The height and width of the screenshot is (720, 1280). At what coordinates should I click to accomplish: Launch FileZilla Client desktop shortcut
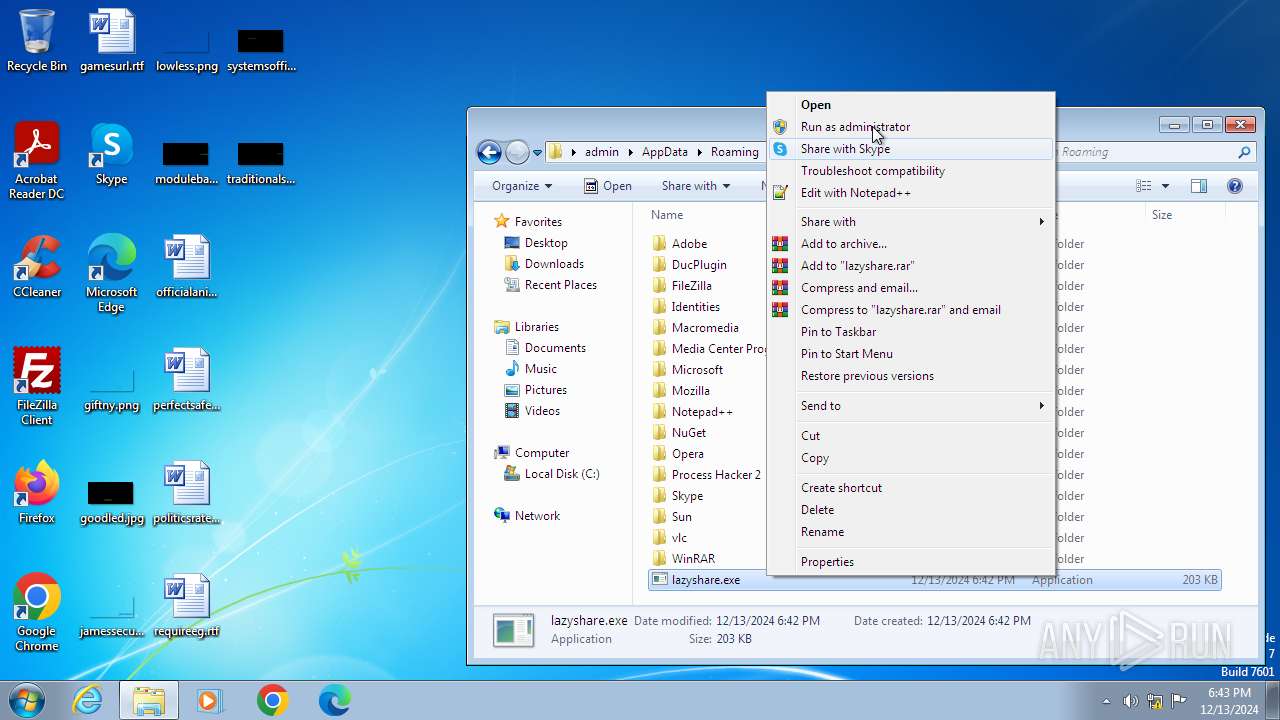pos(37,387)
